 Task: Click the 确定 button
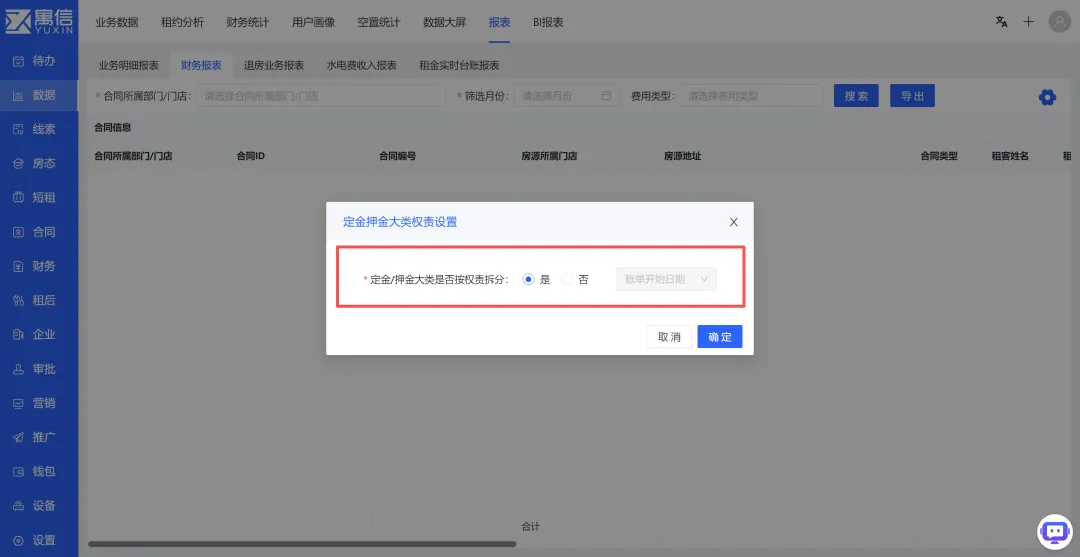click(x=720, y=337)
